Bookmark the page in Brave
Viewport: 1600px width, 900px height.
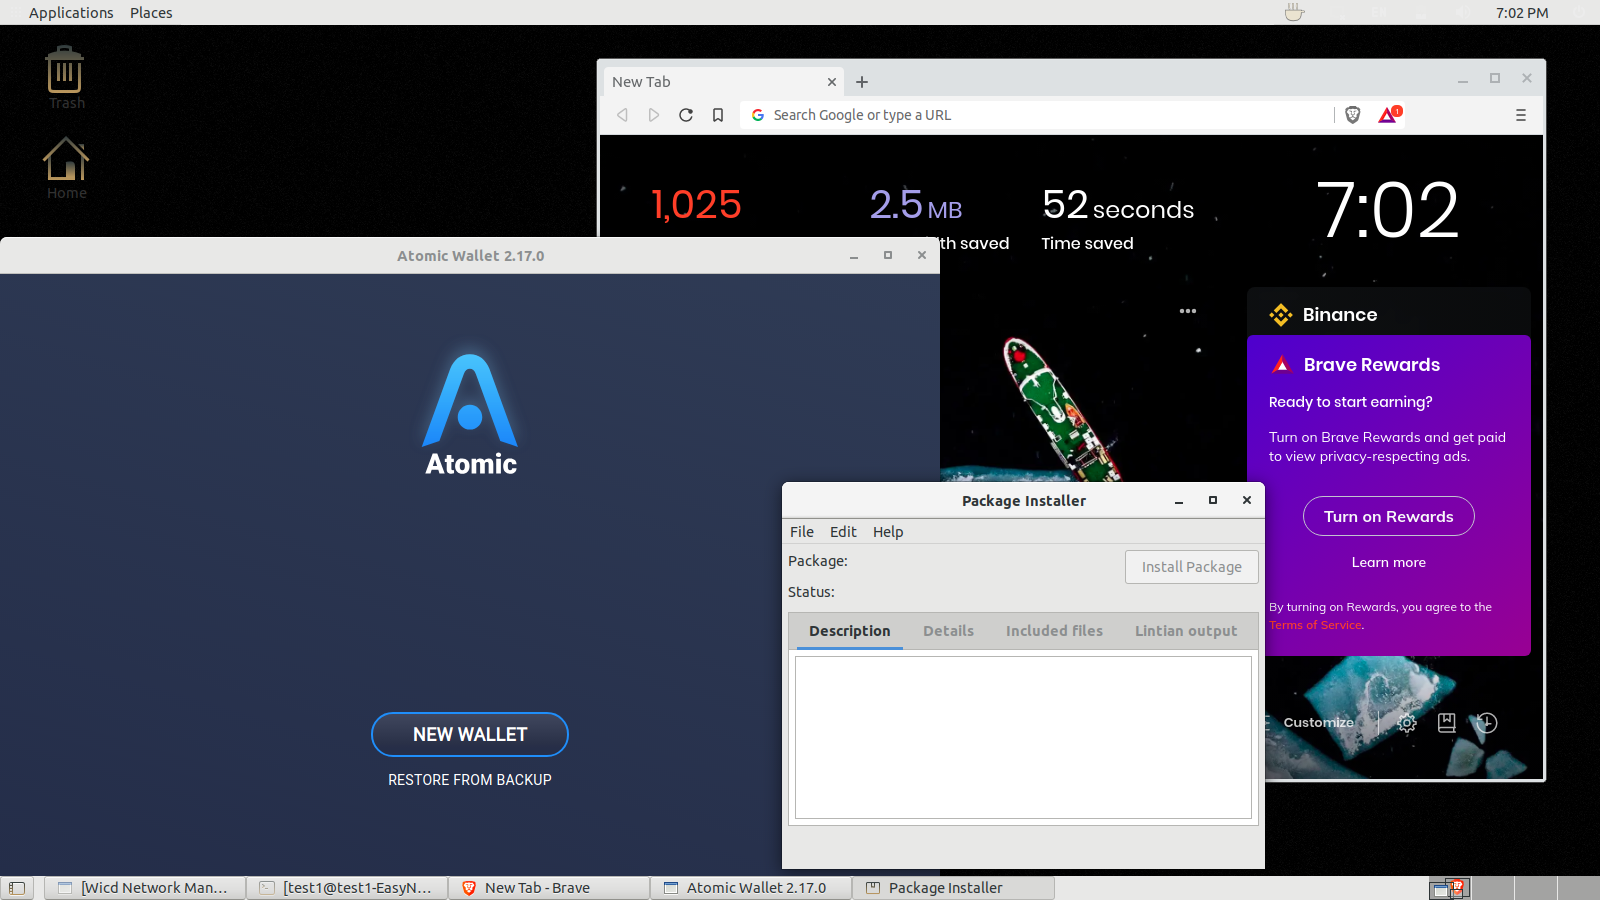(718, 115)
